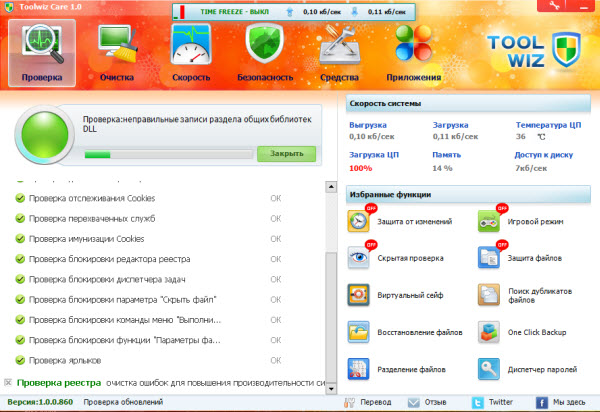
Task: Select Проверка блокировки диспетчера задач row
Action: 148,279
